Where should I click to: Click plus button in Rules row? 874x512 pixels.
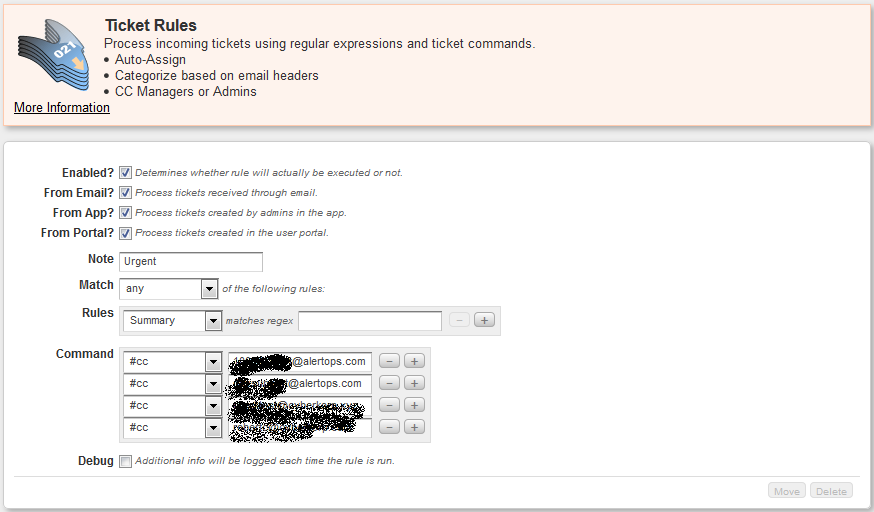coord(484,320)
